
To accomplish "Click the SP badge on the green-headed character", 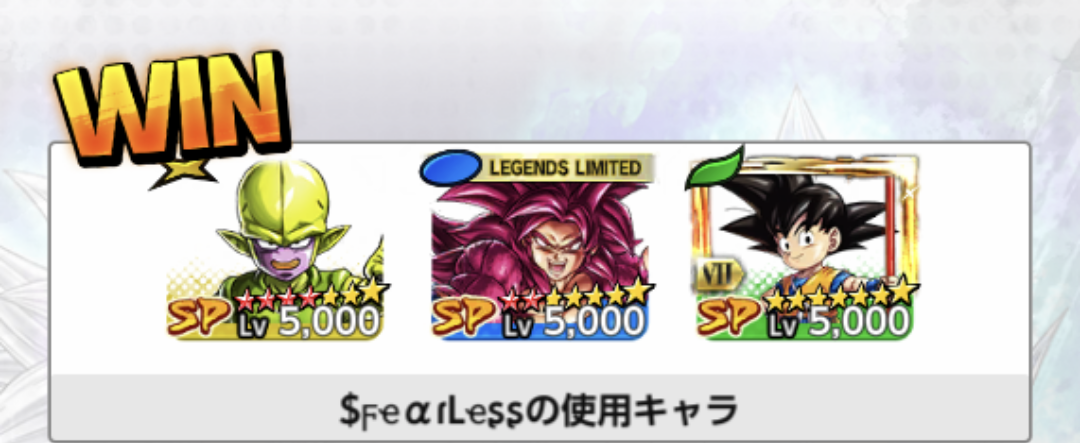I will point(200,318).
